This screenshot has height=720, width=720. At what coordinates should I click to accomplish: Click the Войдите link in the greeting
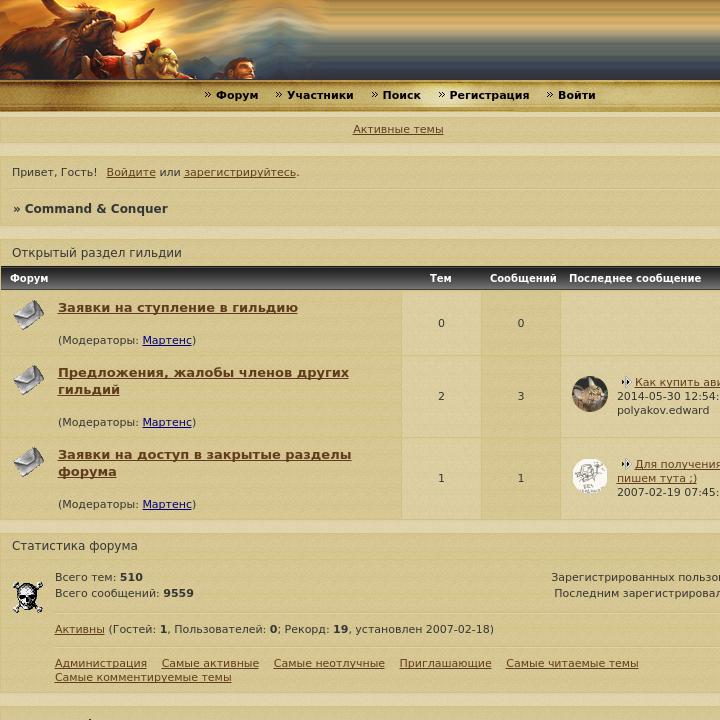click(131, 172)
